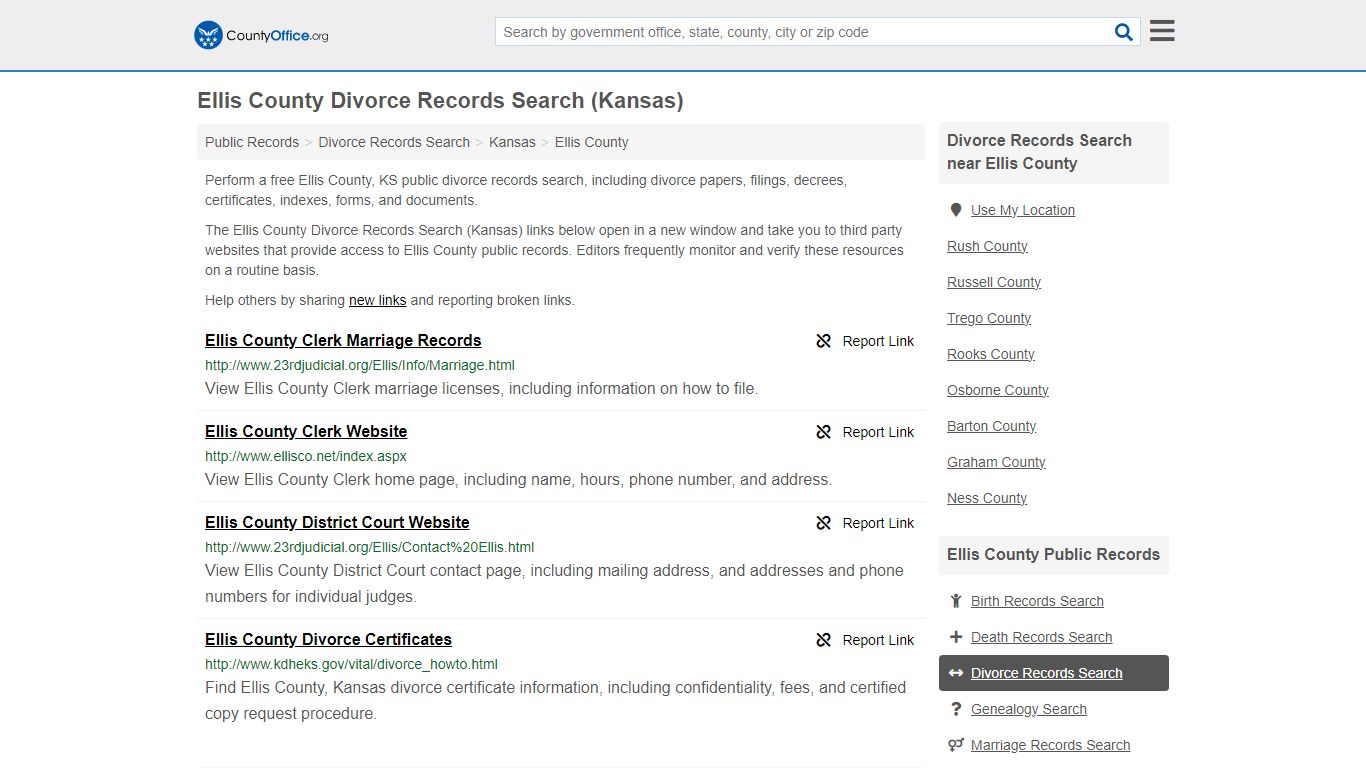Report the District Court Website link
Image resolution: width=1366 pixels, height=768 pixels.
click(x=865, y=523)
